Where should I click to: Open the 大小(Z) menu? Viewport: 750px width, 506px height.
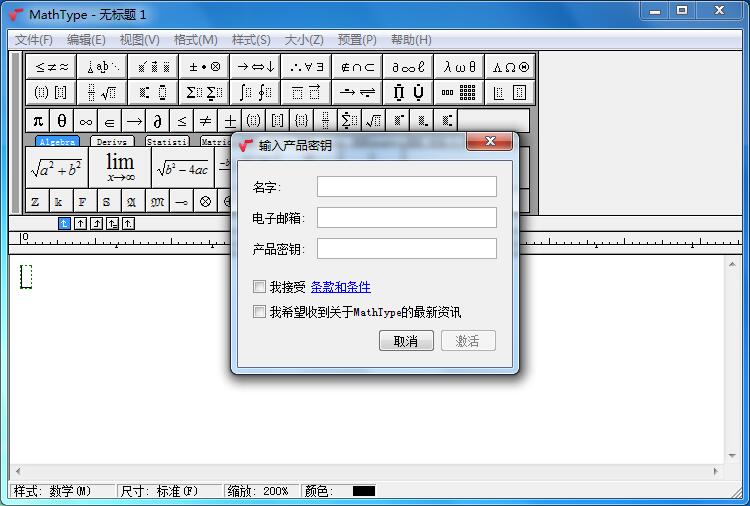[x=304, y=40]
